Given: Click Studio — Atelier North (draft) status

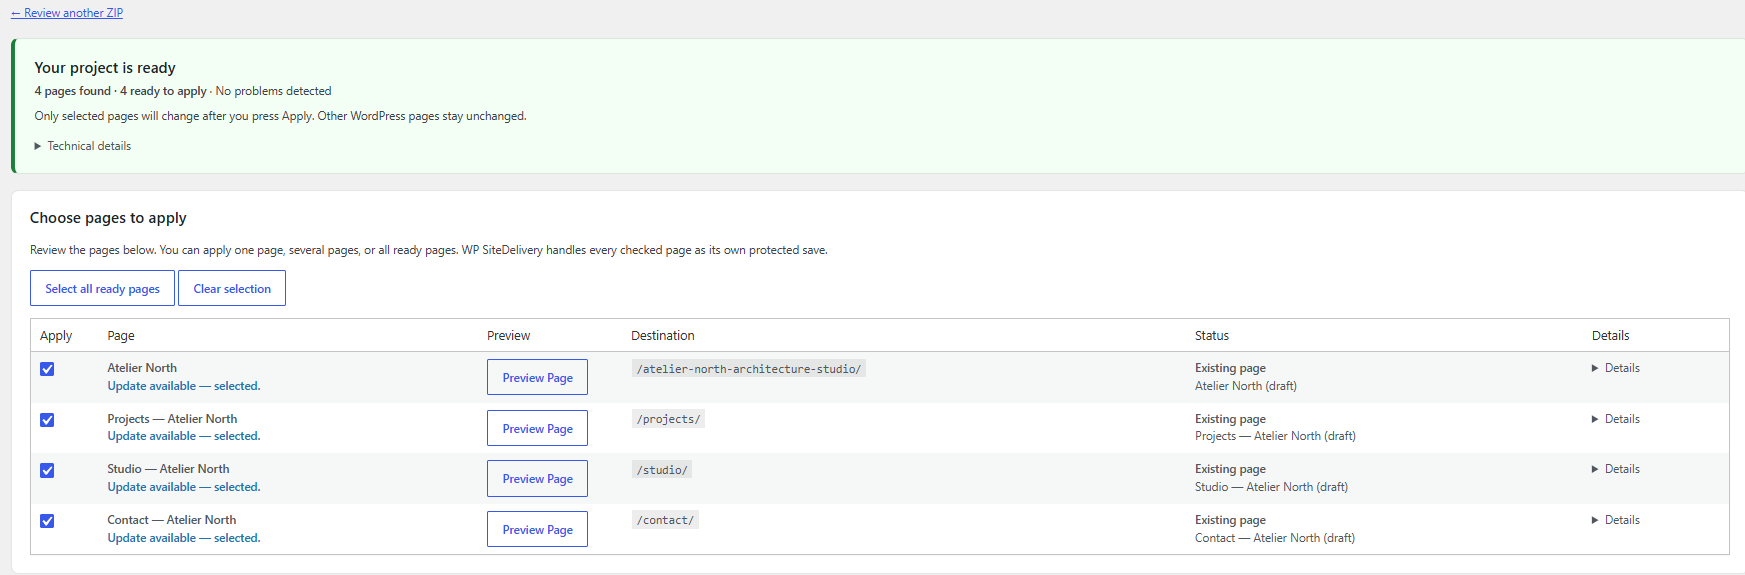Looking at the screenshot, I should tap(1271, 487).
